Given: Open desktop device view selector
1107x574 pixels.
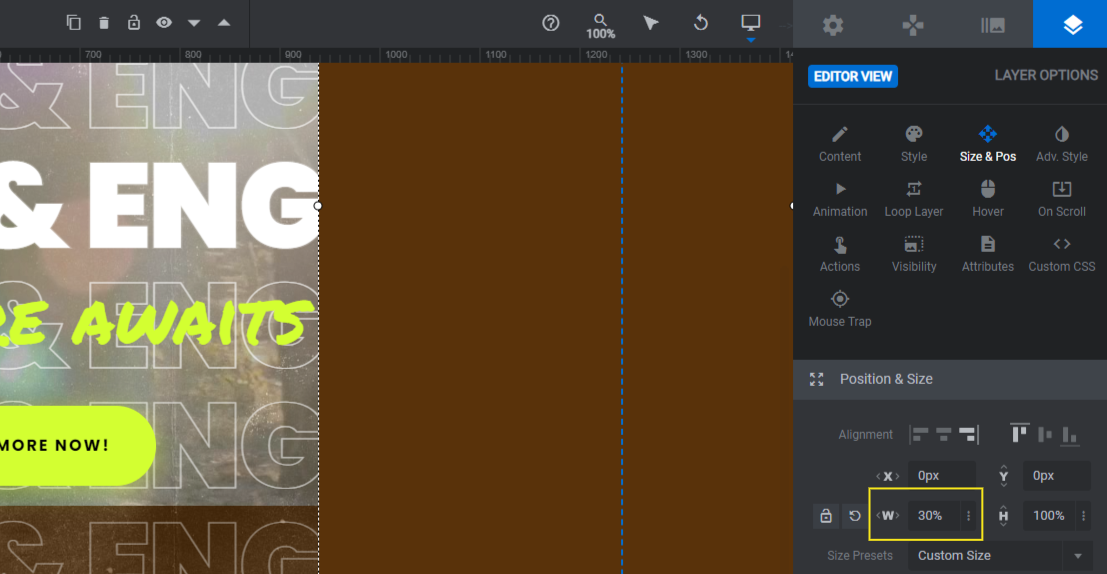Looking at the screenshot, I should [x=750, y=25].
